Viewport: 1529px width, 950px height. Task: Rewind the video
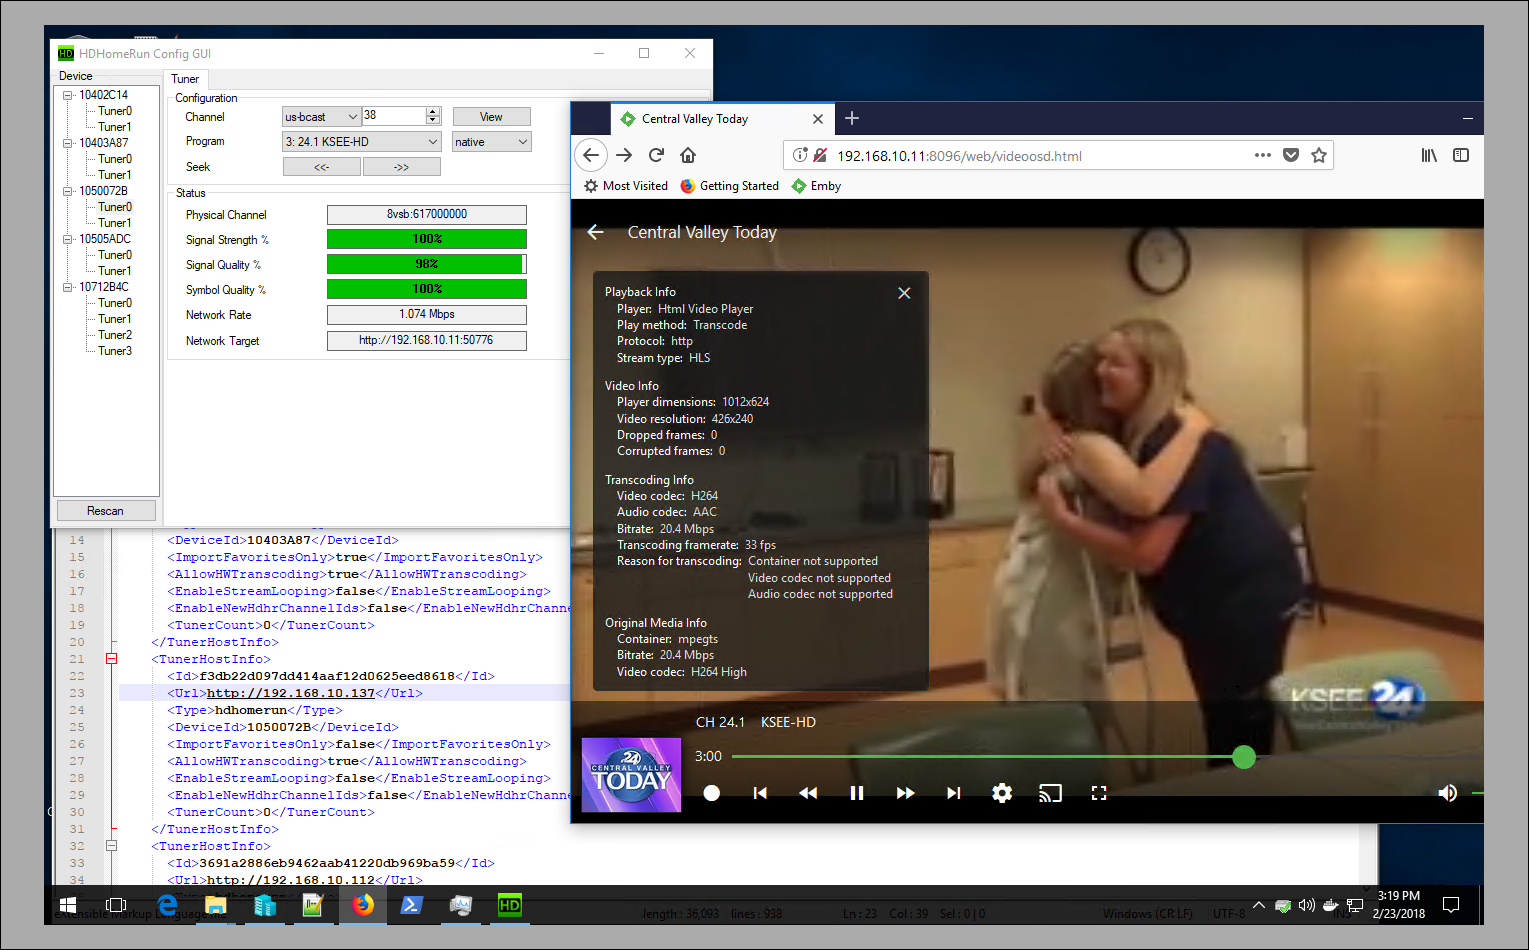808,793
